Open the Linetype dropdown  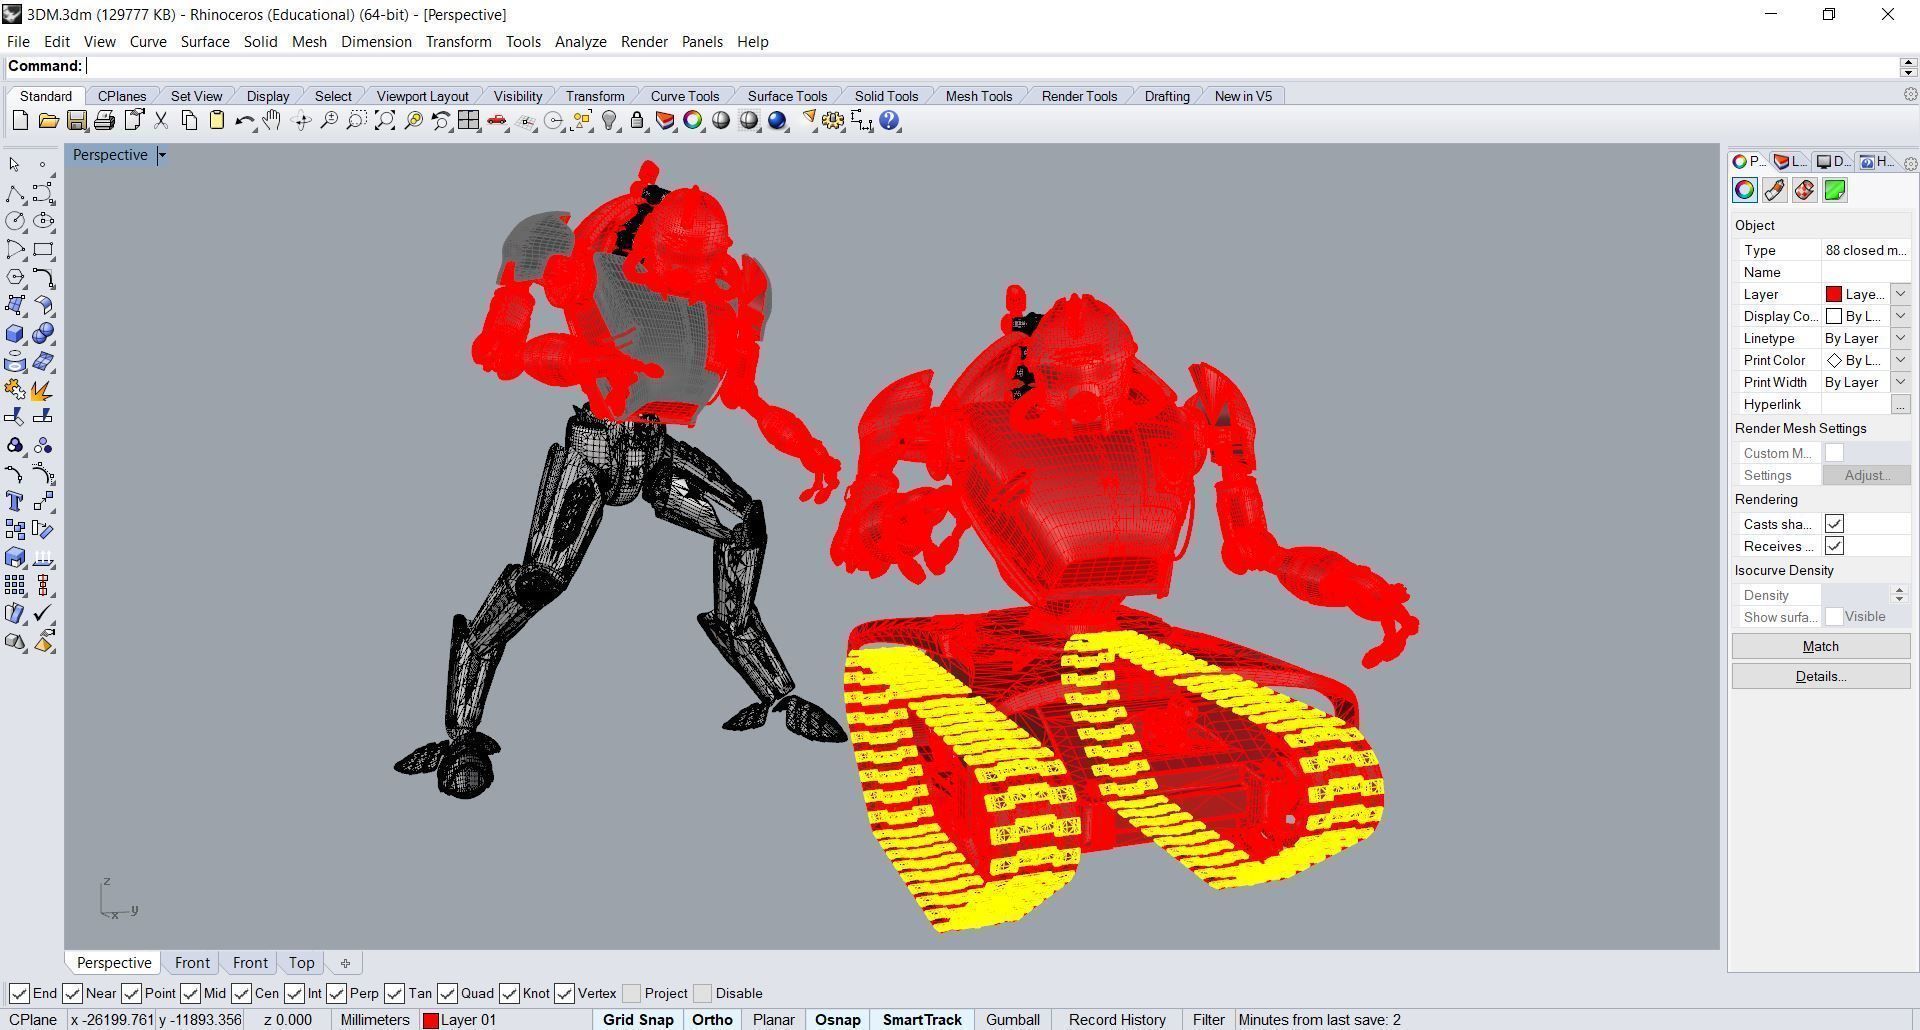pyautogui.click(x=1900, y=338)
